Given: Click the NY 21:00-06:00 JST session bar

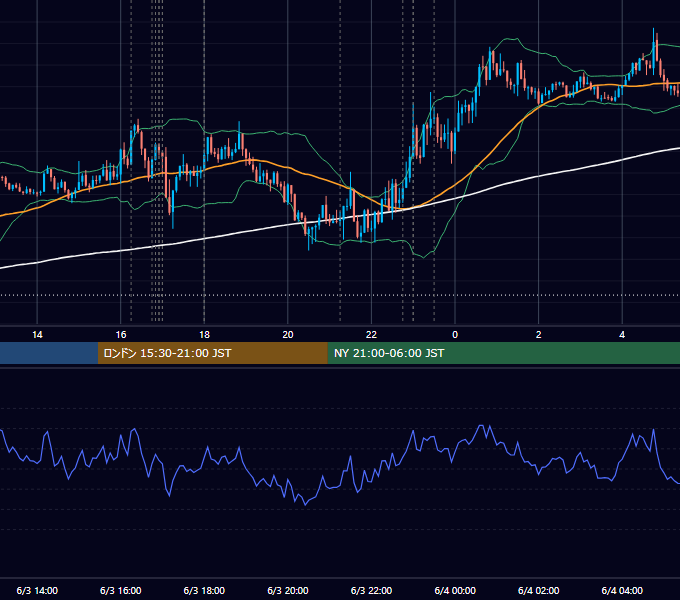Looking at the screenshot, I should (503, 353).
